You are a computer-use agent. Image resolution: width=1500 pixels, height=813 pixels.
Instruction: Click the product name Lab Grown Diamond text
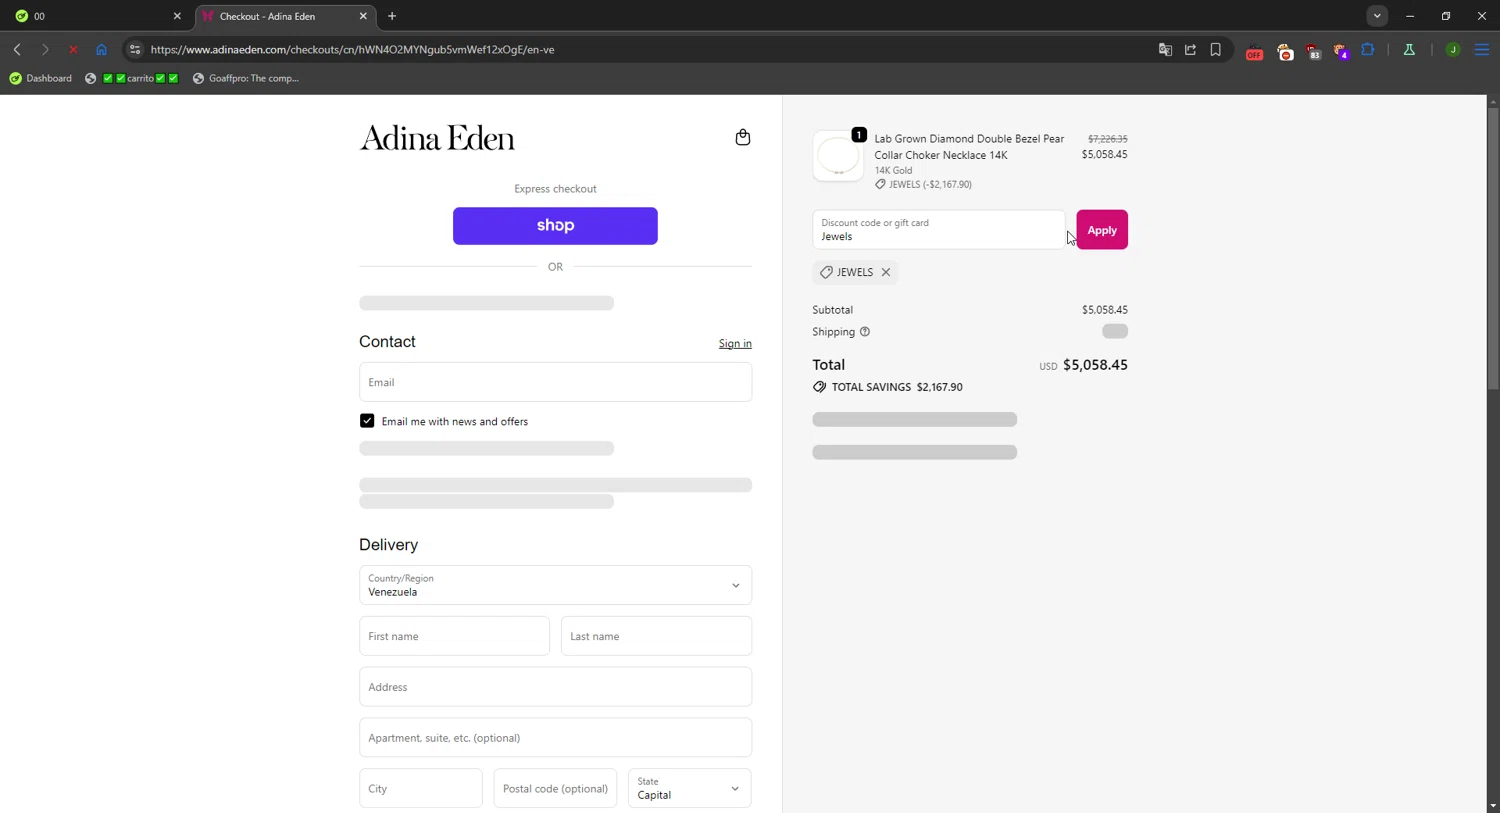point(969,147)
